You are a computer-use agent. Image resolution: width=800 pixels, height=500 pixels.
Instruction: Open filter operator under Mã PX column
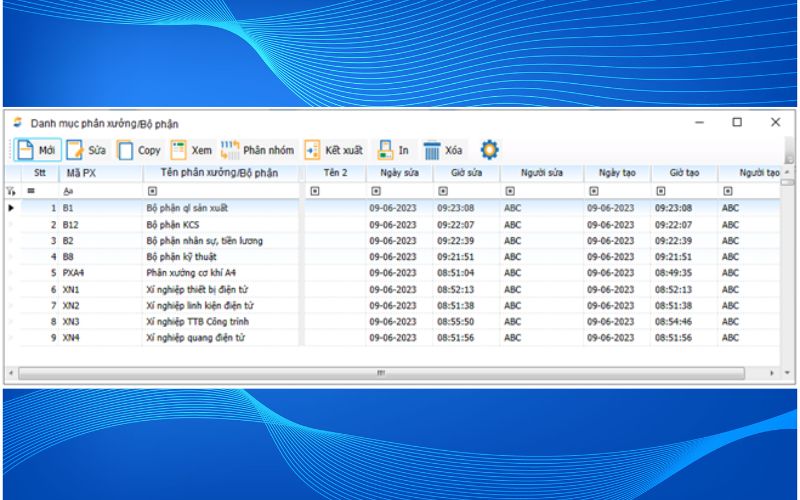pos(68,191)
